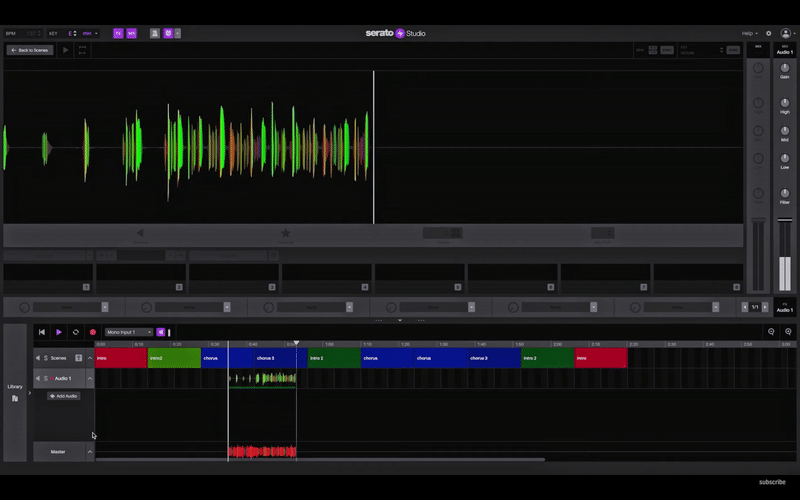
Task: Zoom out the timeline magnifier icon
Action: pyautogui.click(x=771, y=332)
